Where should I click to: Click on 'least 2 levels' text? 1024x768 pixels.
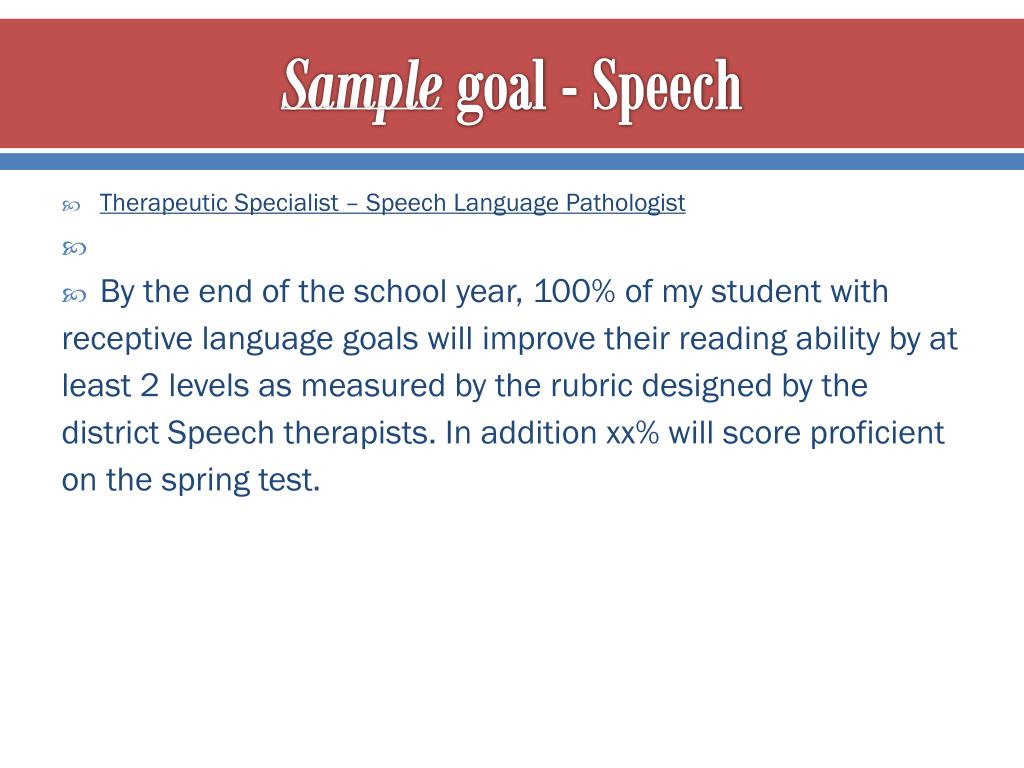click(155, 385)
